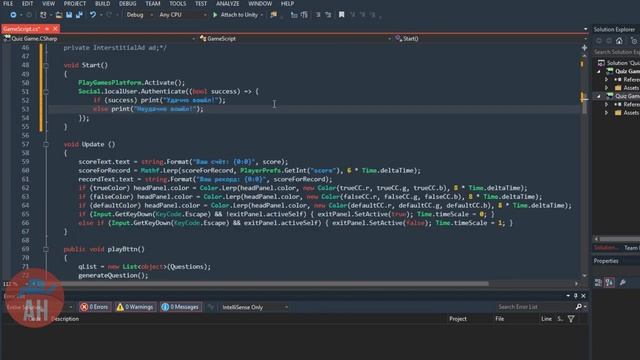
Task: Toggle the 0 Warnings filter
Action: tap(135, 307)
